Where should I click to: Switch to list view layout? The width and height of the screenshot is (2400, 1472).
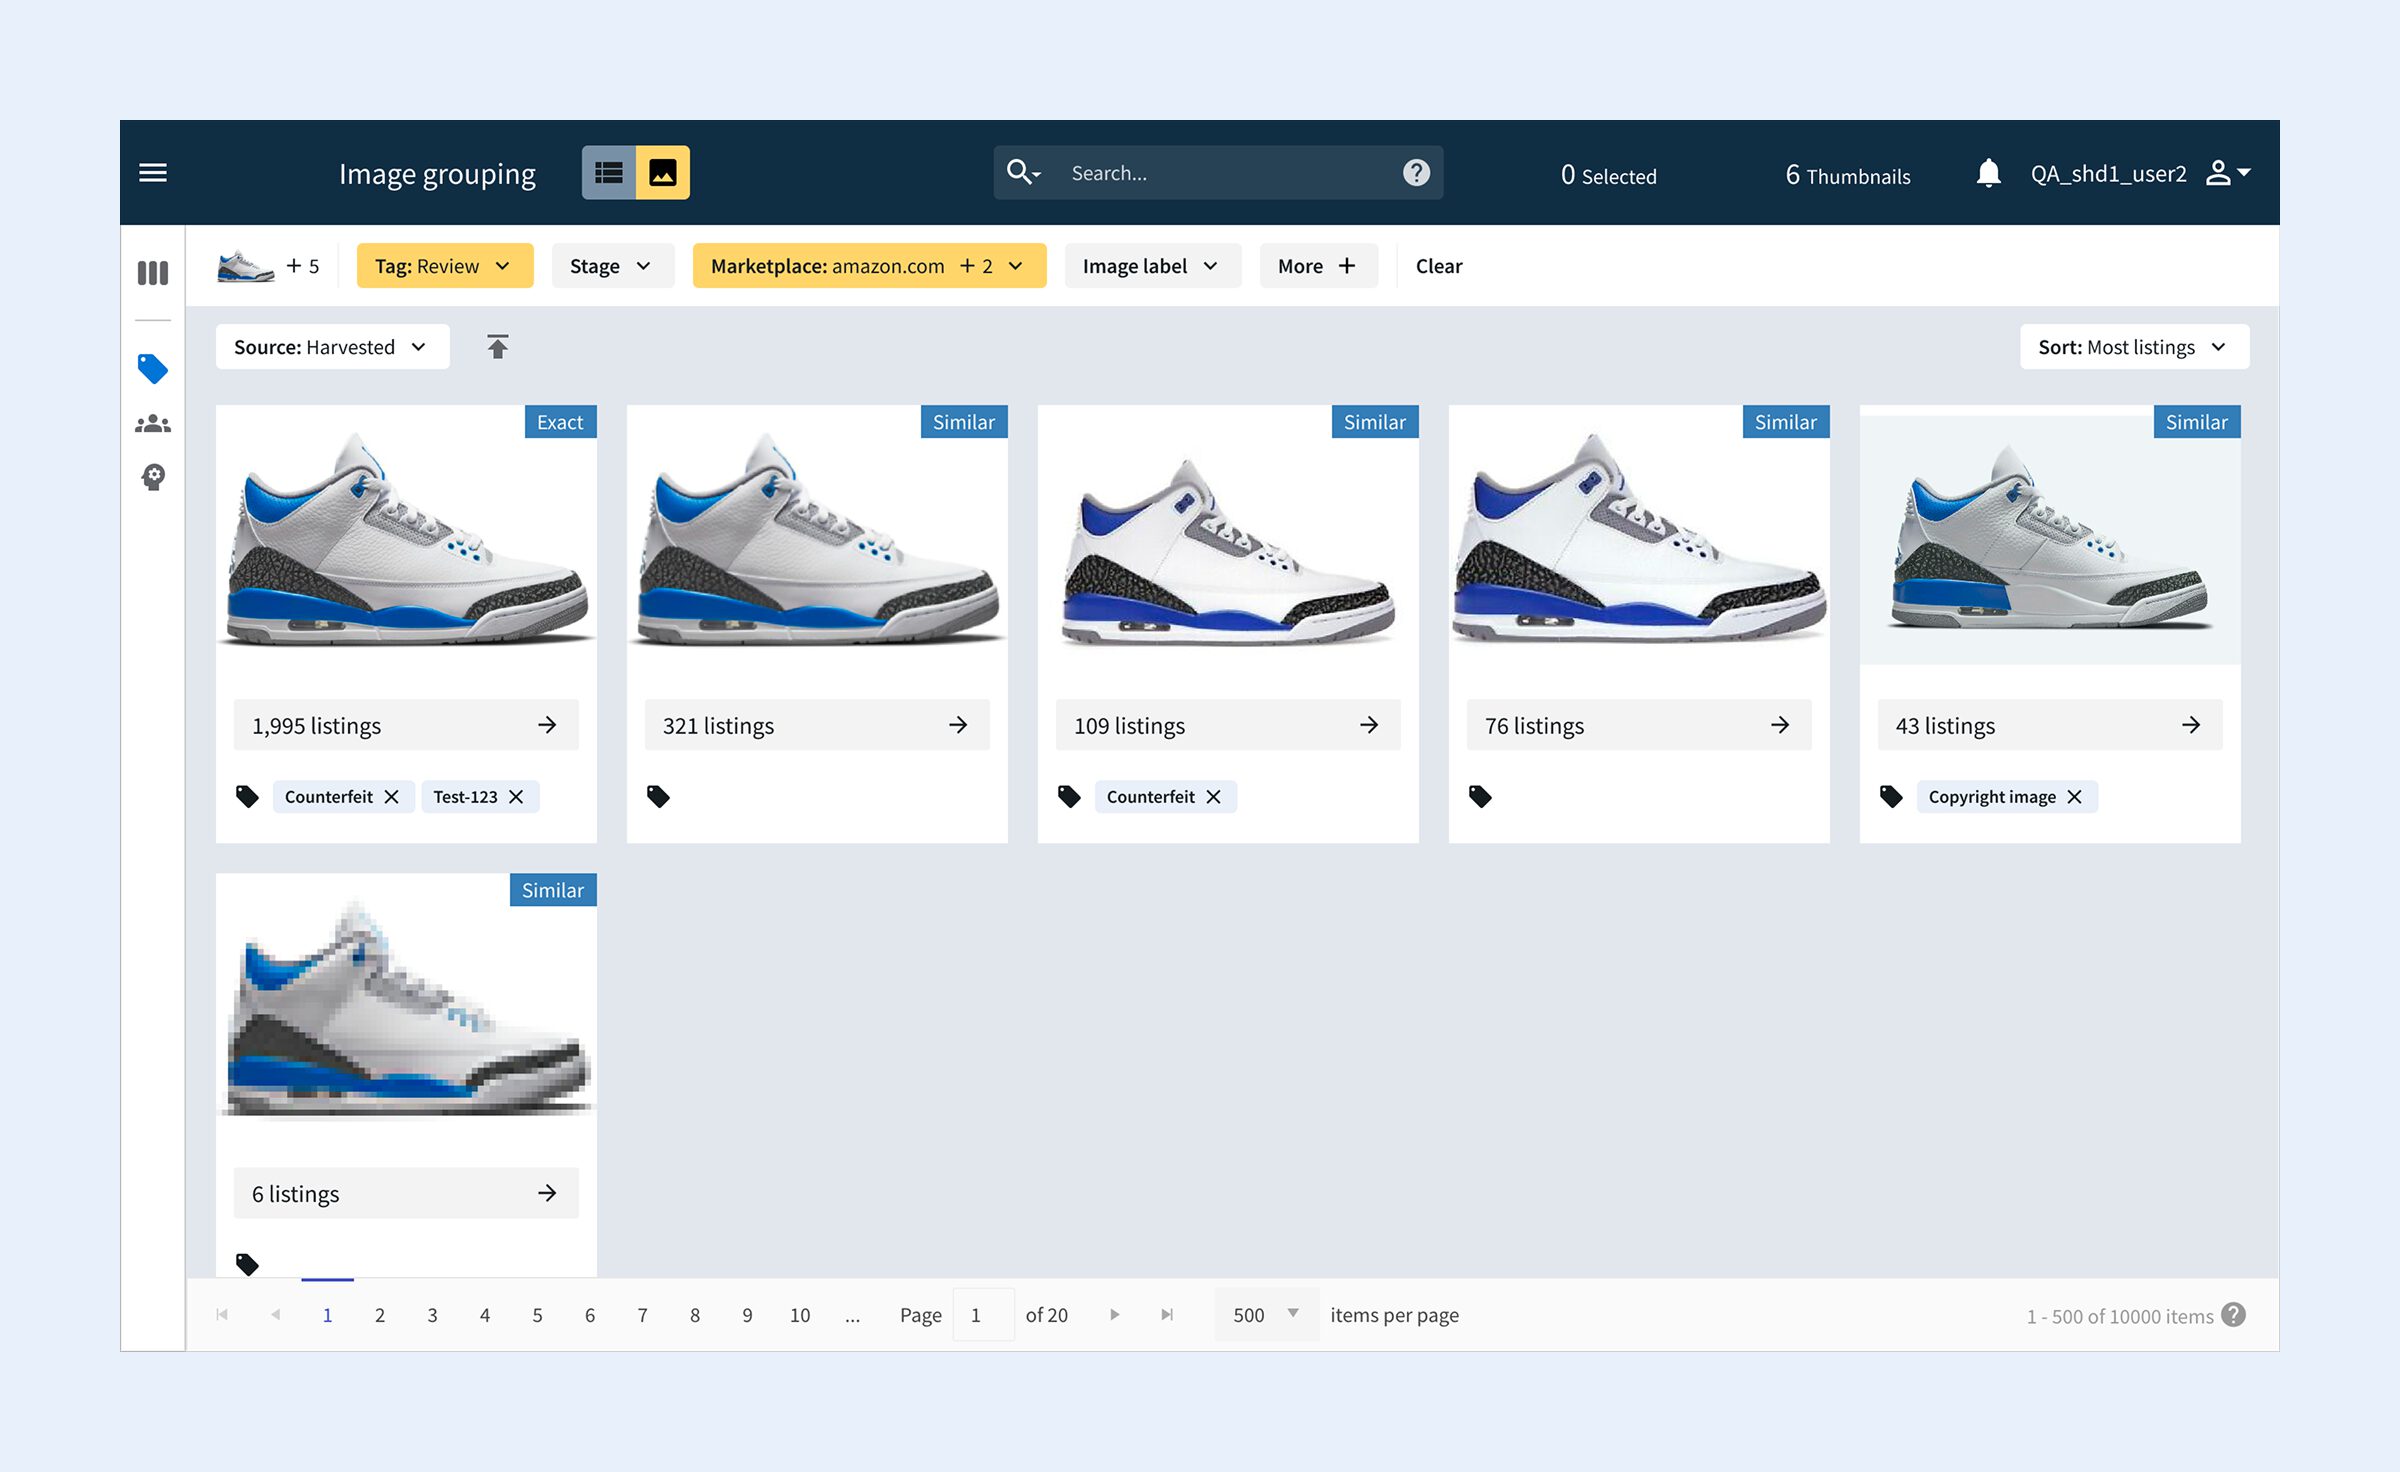[x=609, y=173]
